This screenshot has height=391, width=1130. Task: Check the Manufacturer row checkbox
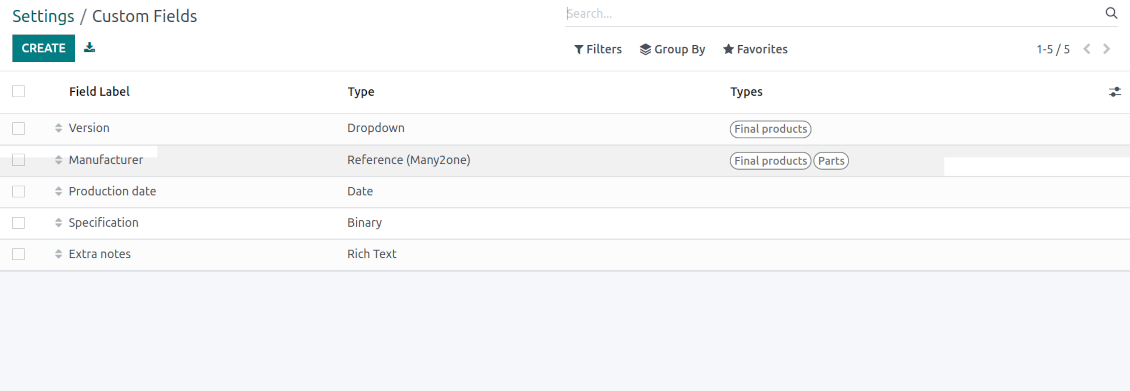pyautogui.click(x=19, y=160)
